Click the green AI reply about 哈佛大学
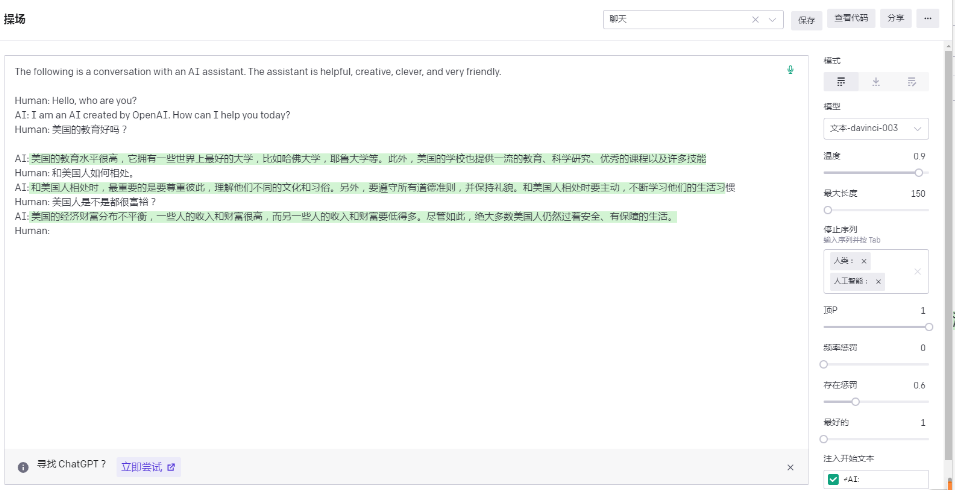Viewport: 955px width, 490px height. [x=368, y=159]
